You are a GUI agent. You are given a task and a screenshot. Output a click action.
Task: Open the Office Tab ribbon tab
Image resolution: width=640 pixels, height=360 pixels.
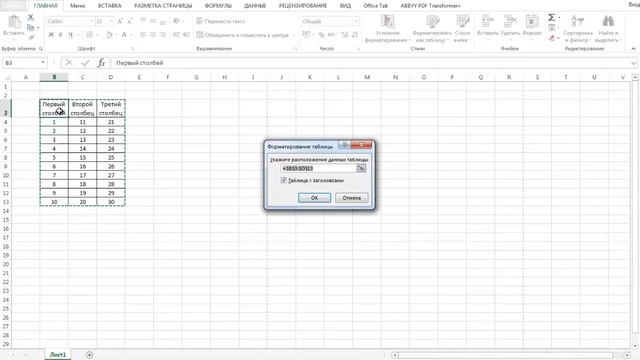tap(376, 6)
